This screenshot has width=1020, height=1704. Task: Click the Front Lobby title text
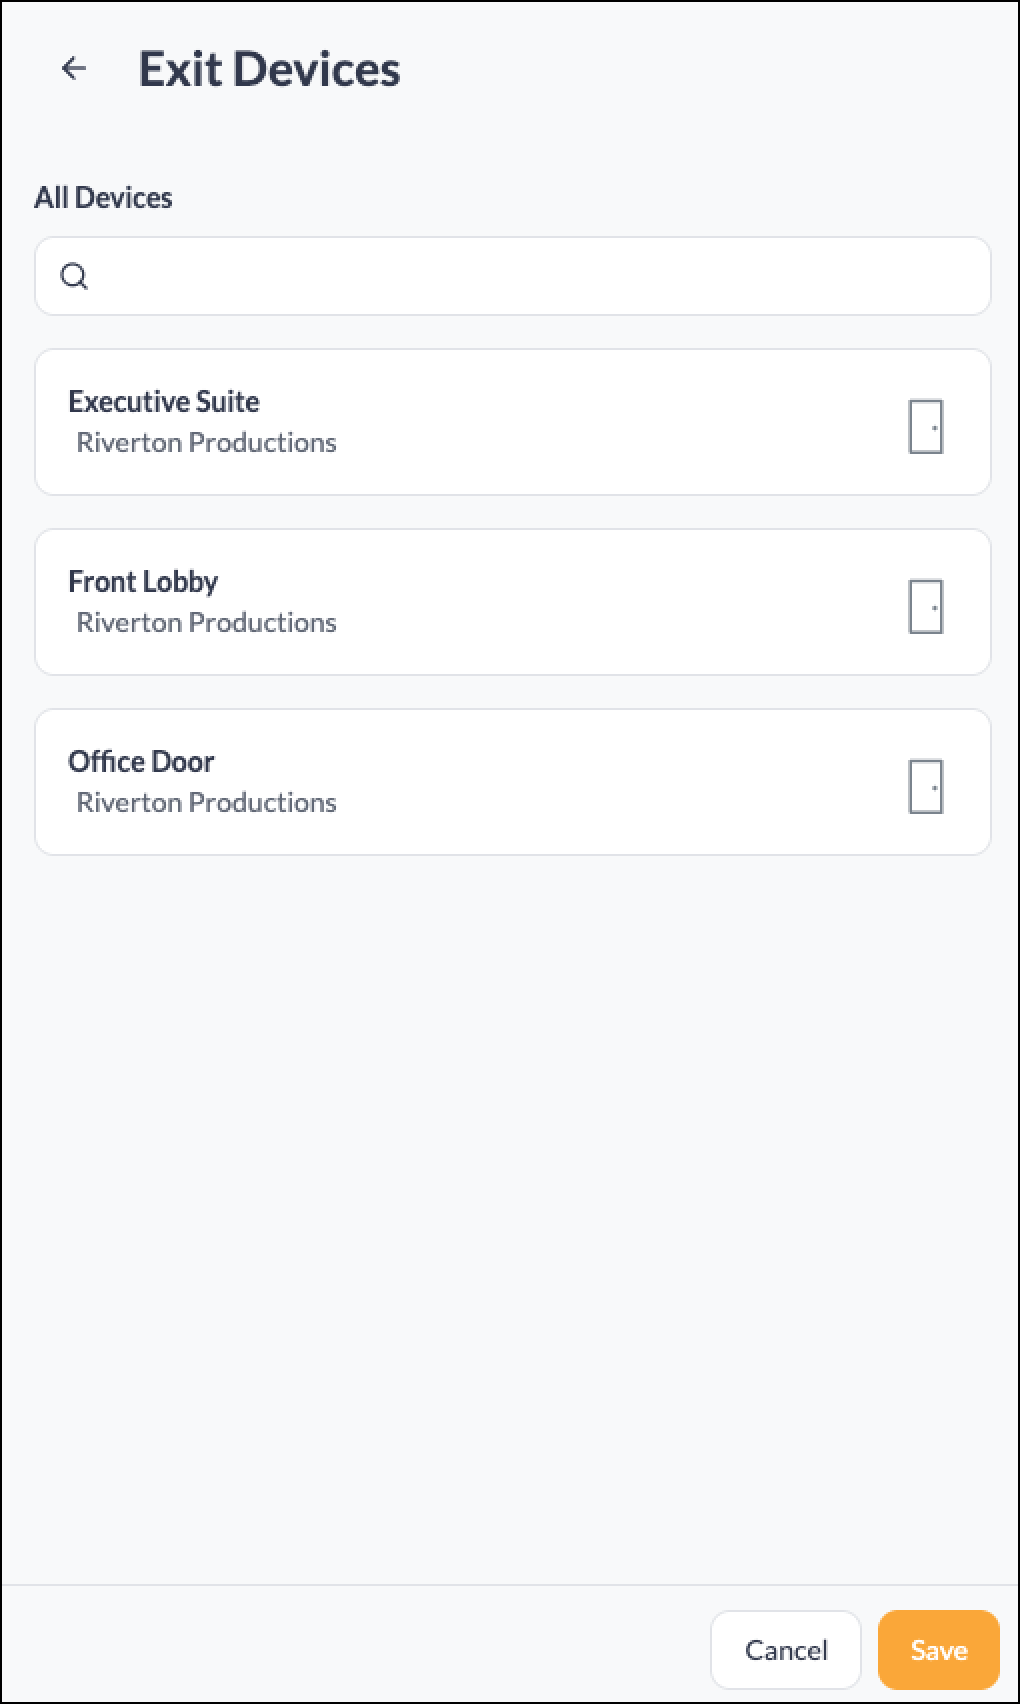click(x=143, y=581)
